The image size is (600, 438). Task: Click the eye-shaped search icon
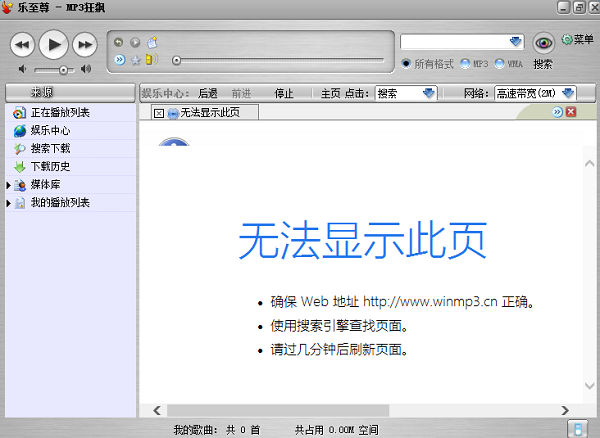543,42
